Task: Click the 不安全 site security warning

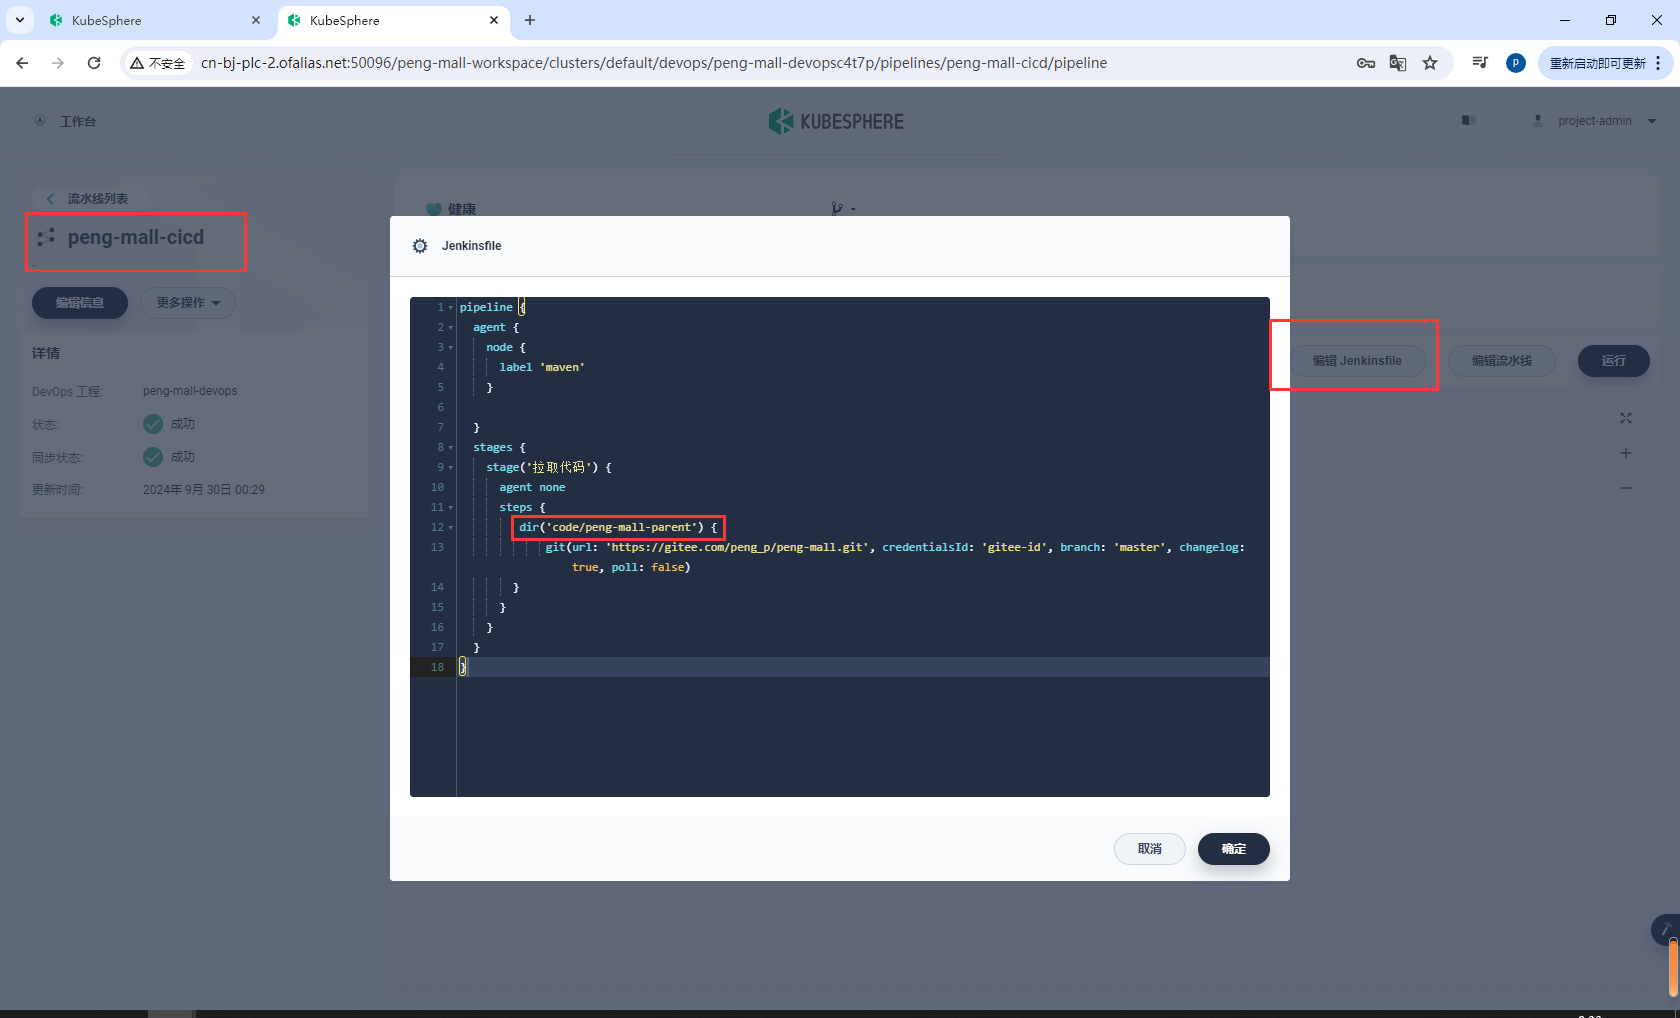Action: tap(158, 63)
